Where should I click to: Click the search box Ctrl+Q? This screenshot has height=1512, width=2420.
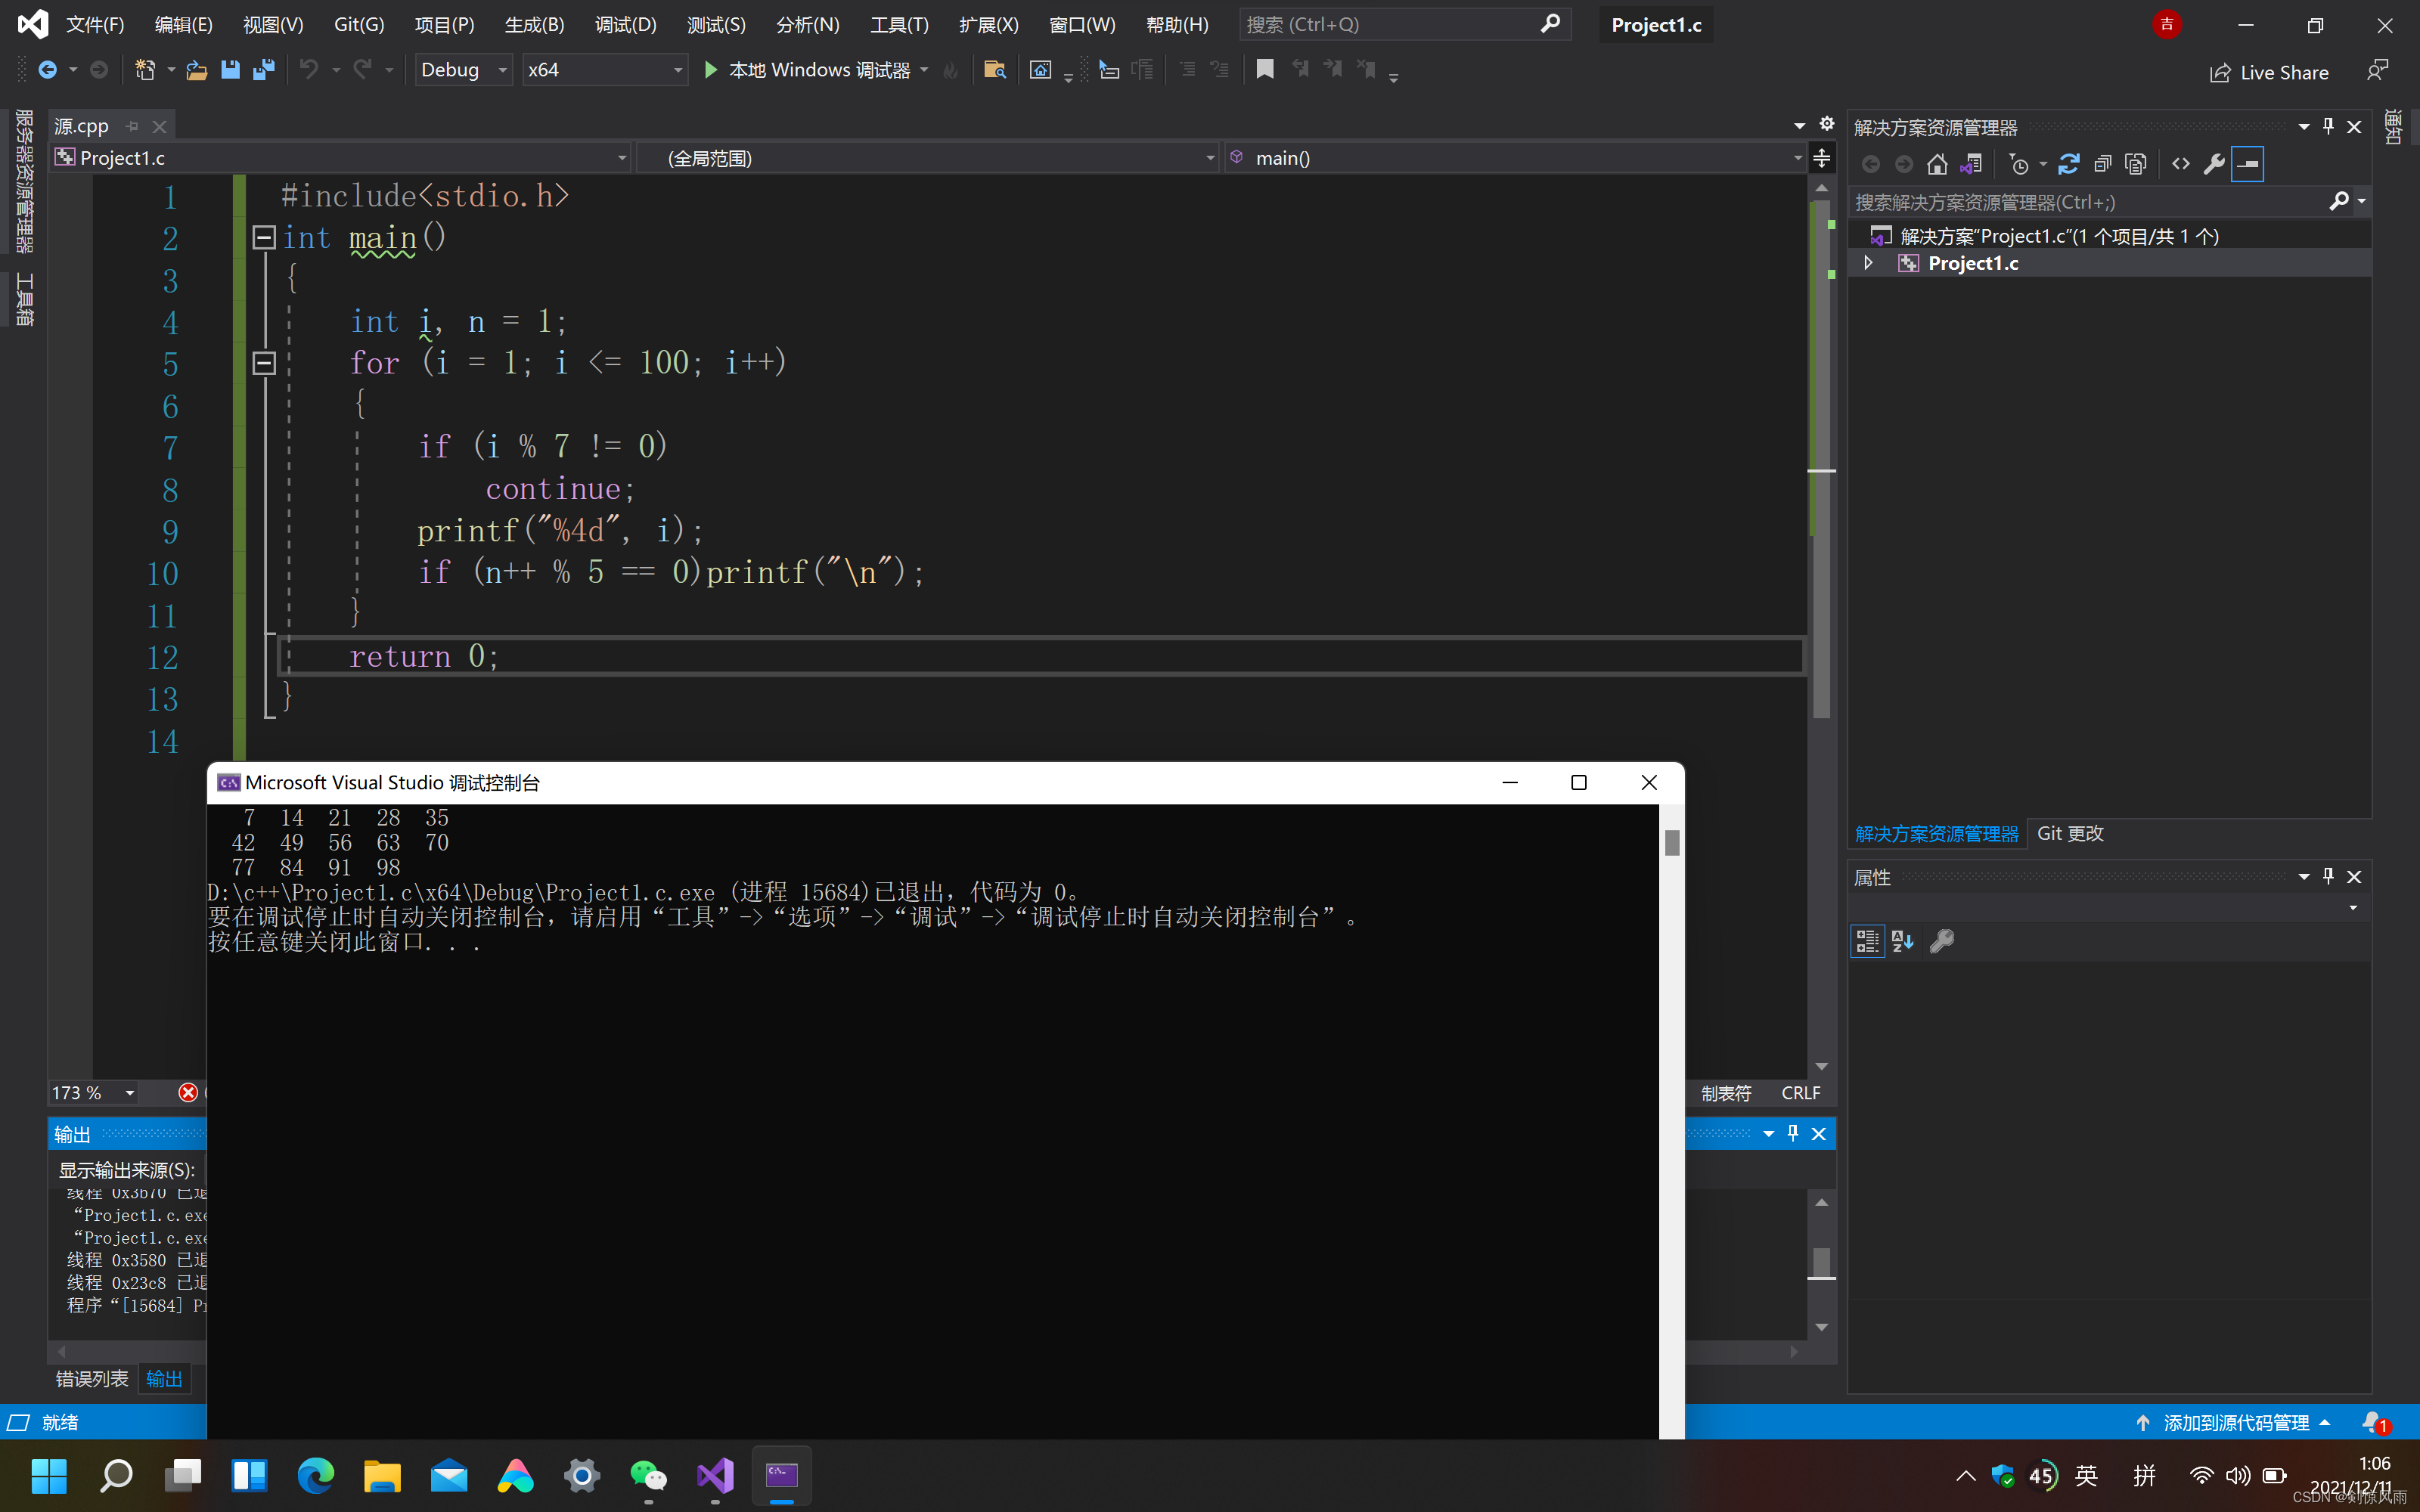pos(1390,25)
